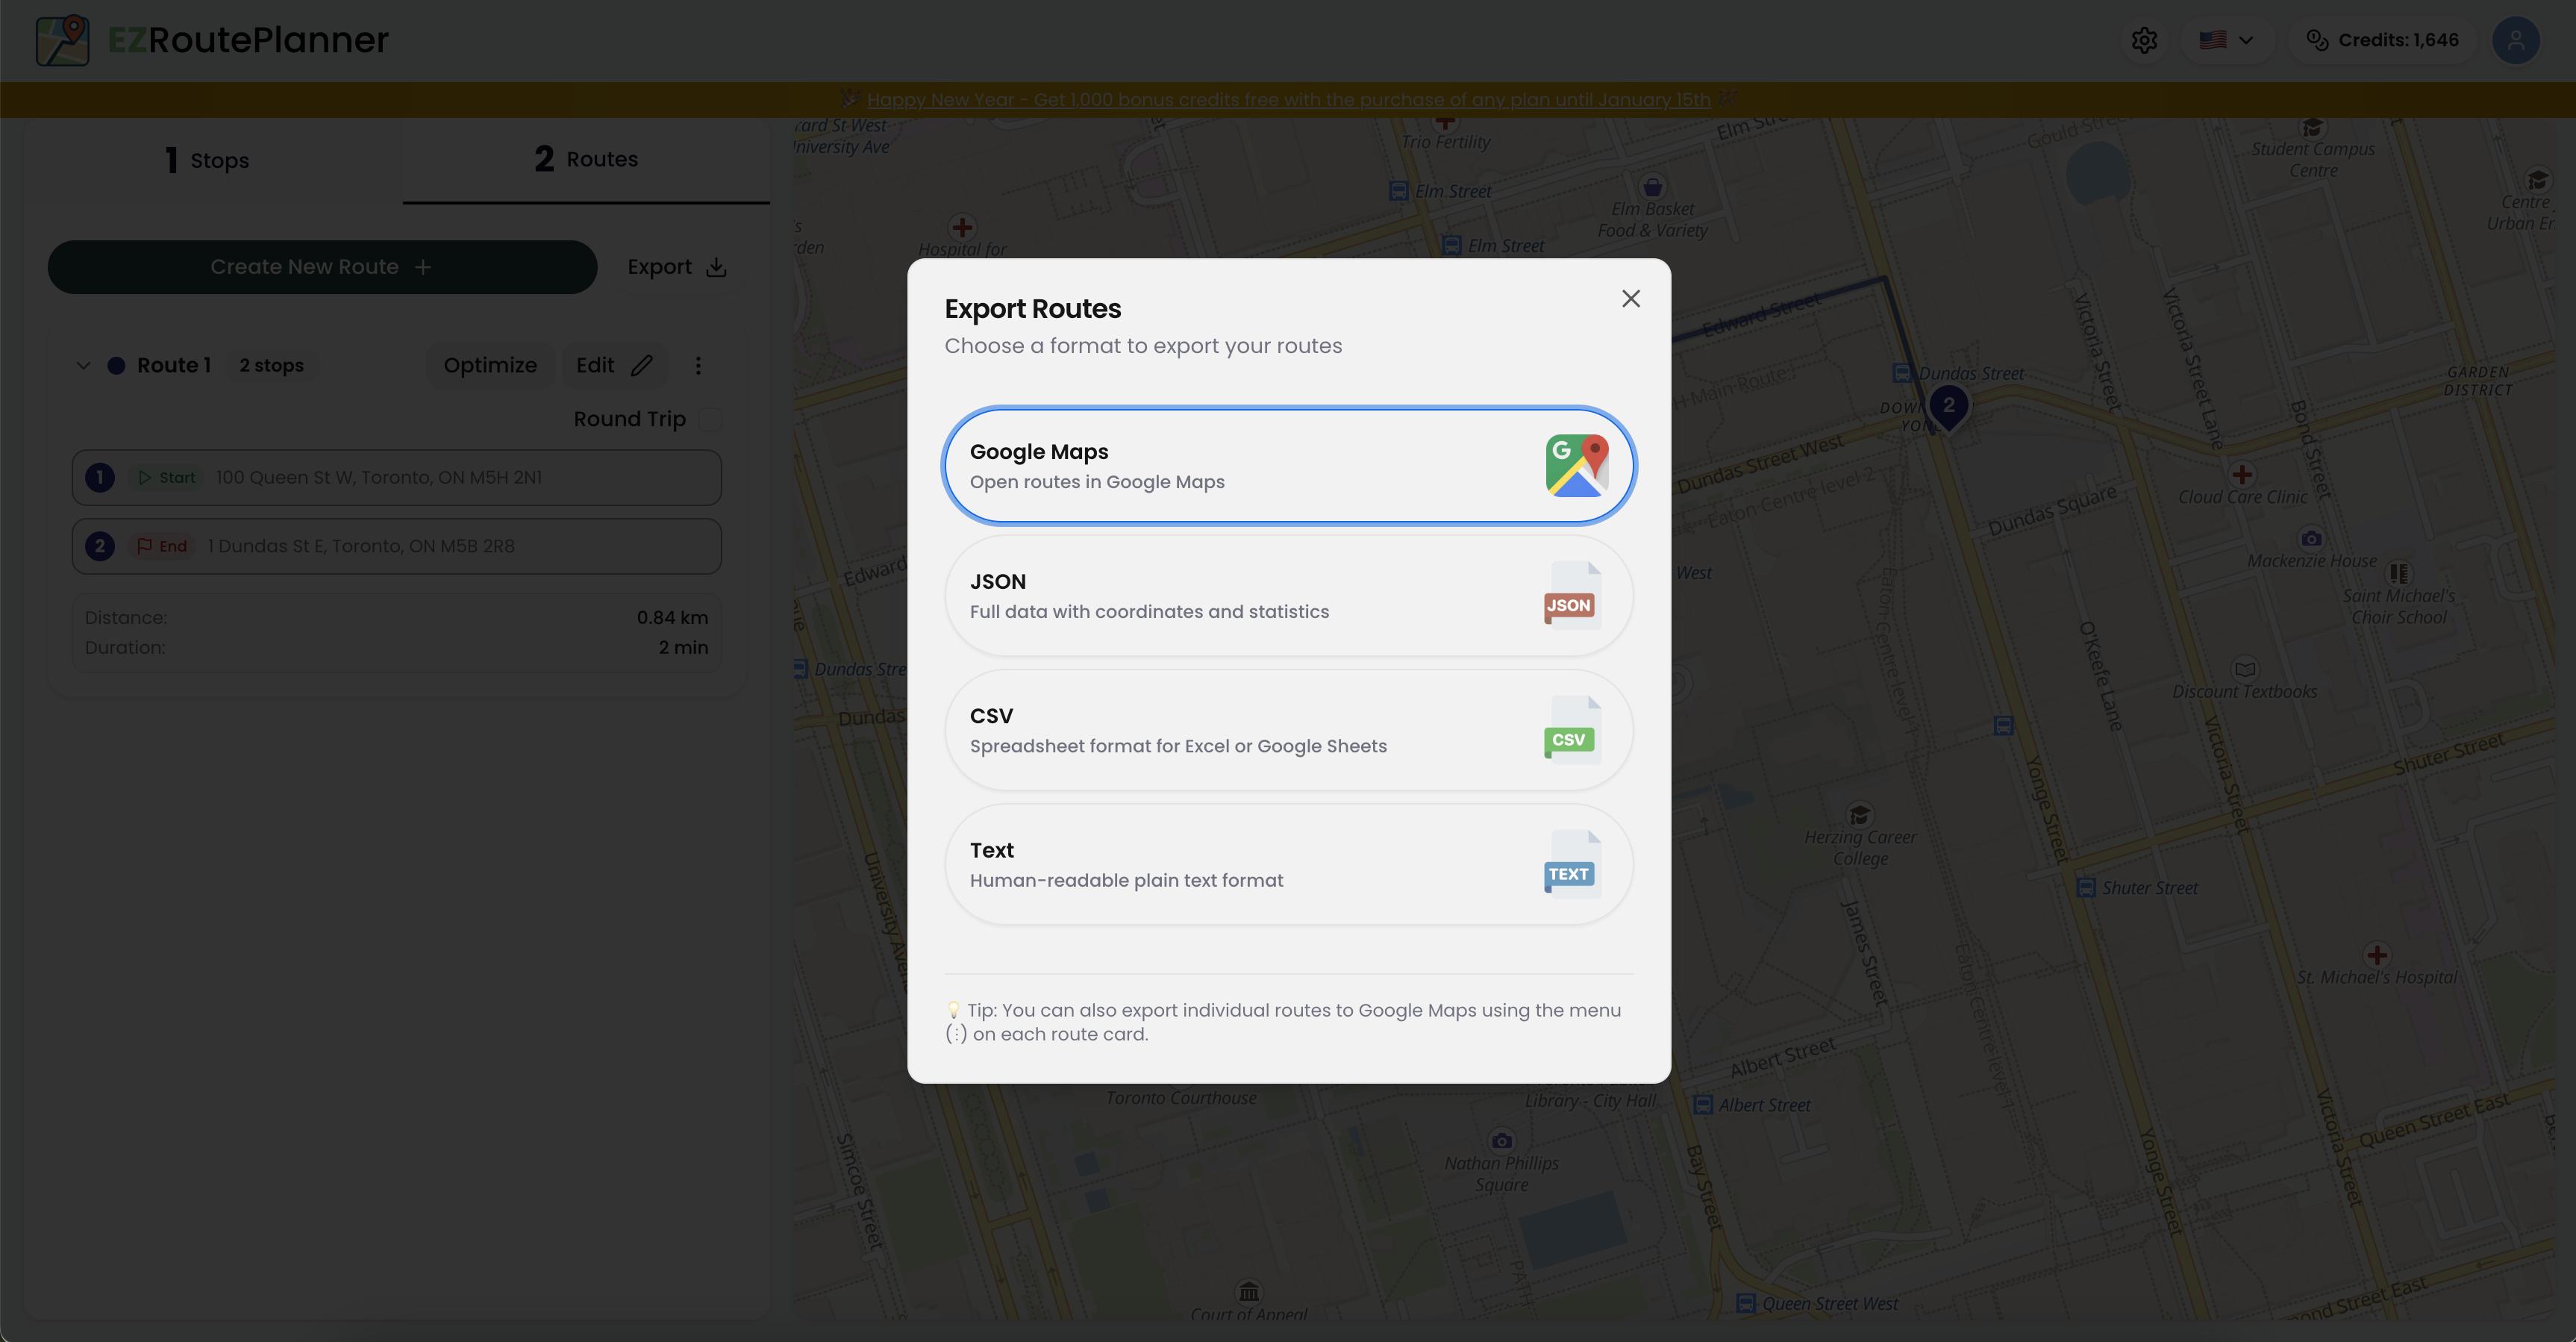Screen dimensions: 2576x1342
Task: Click the coins icon next to Credits
Action: click(2319, 40)
